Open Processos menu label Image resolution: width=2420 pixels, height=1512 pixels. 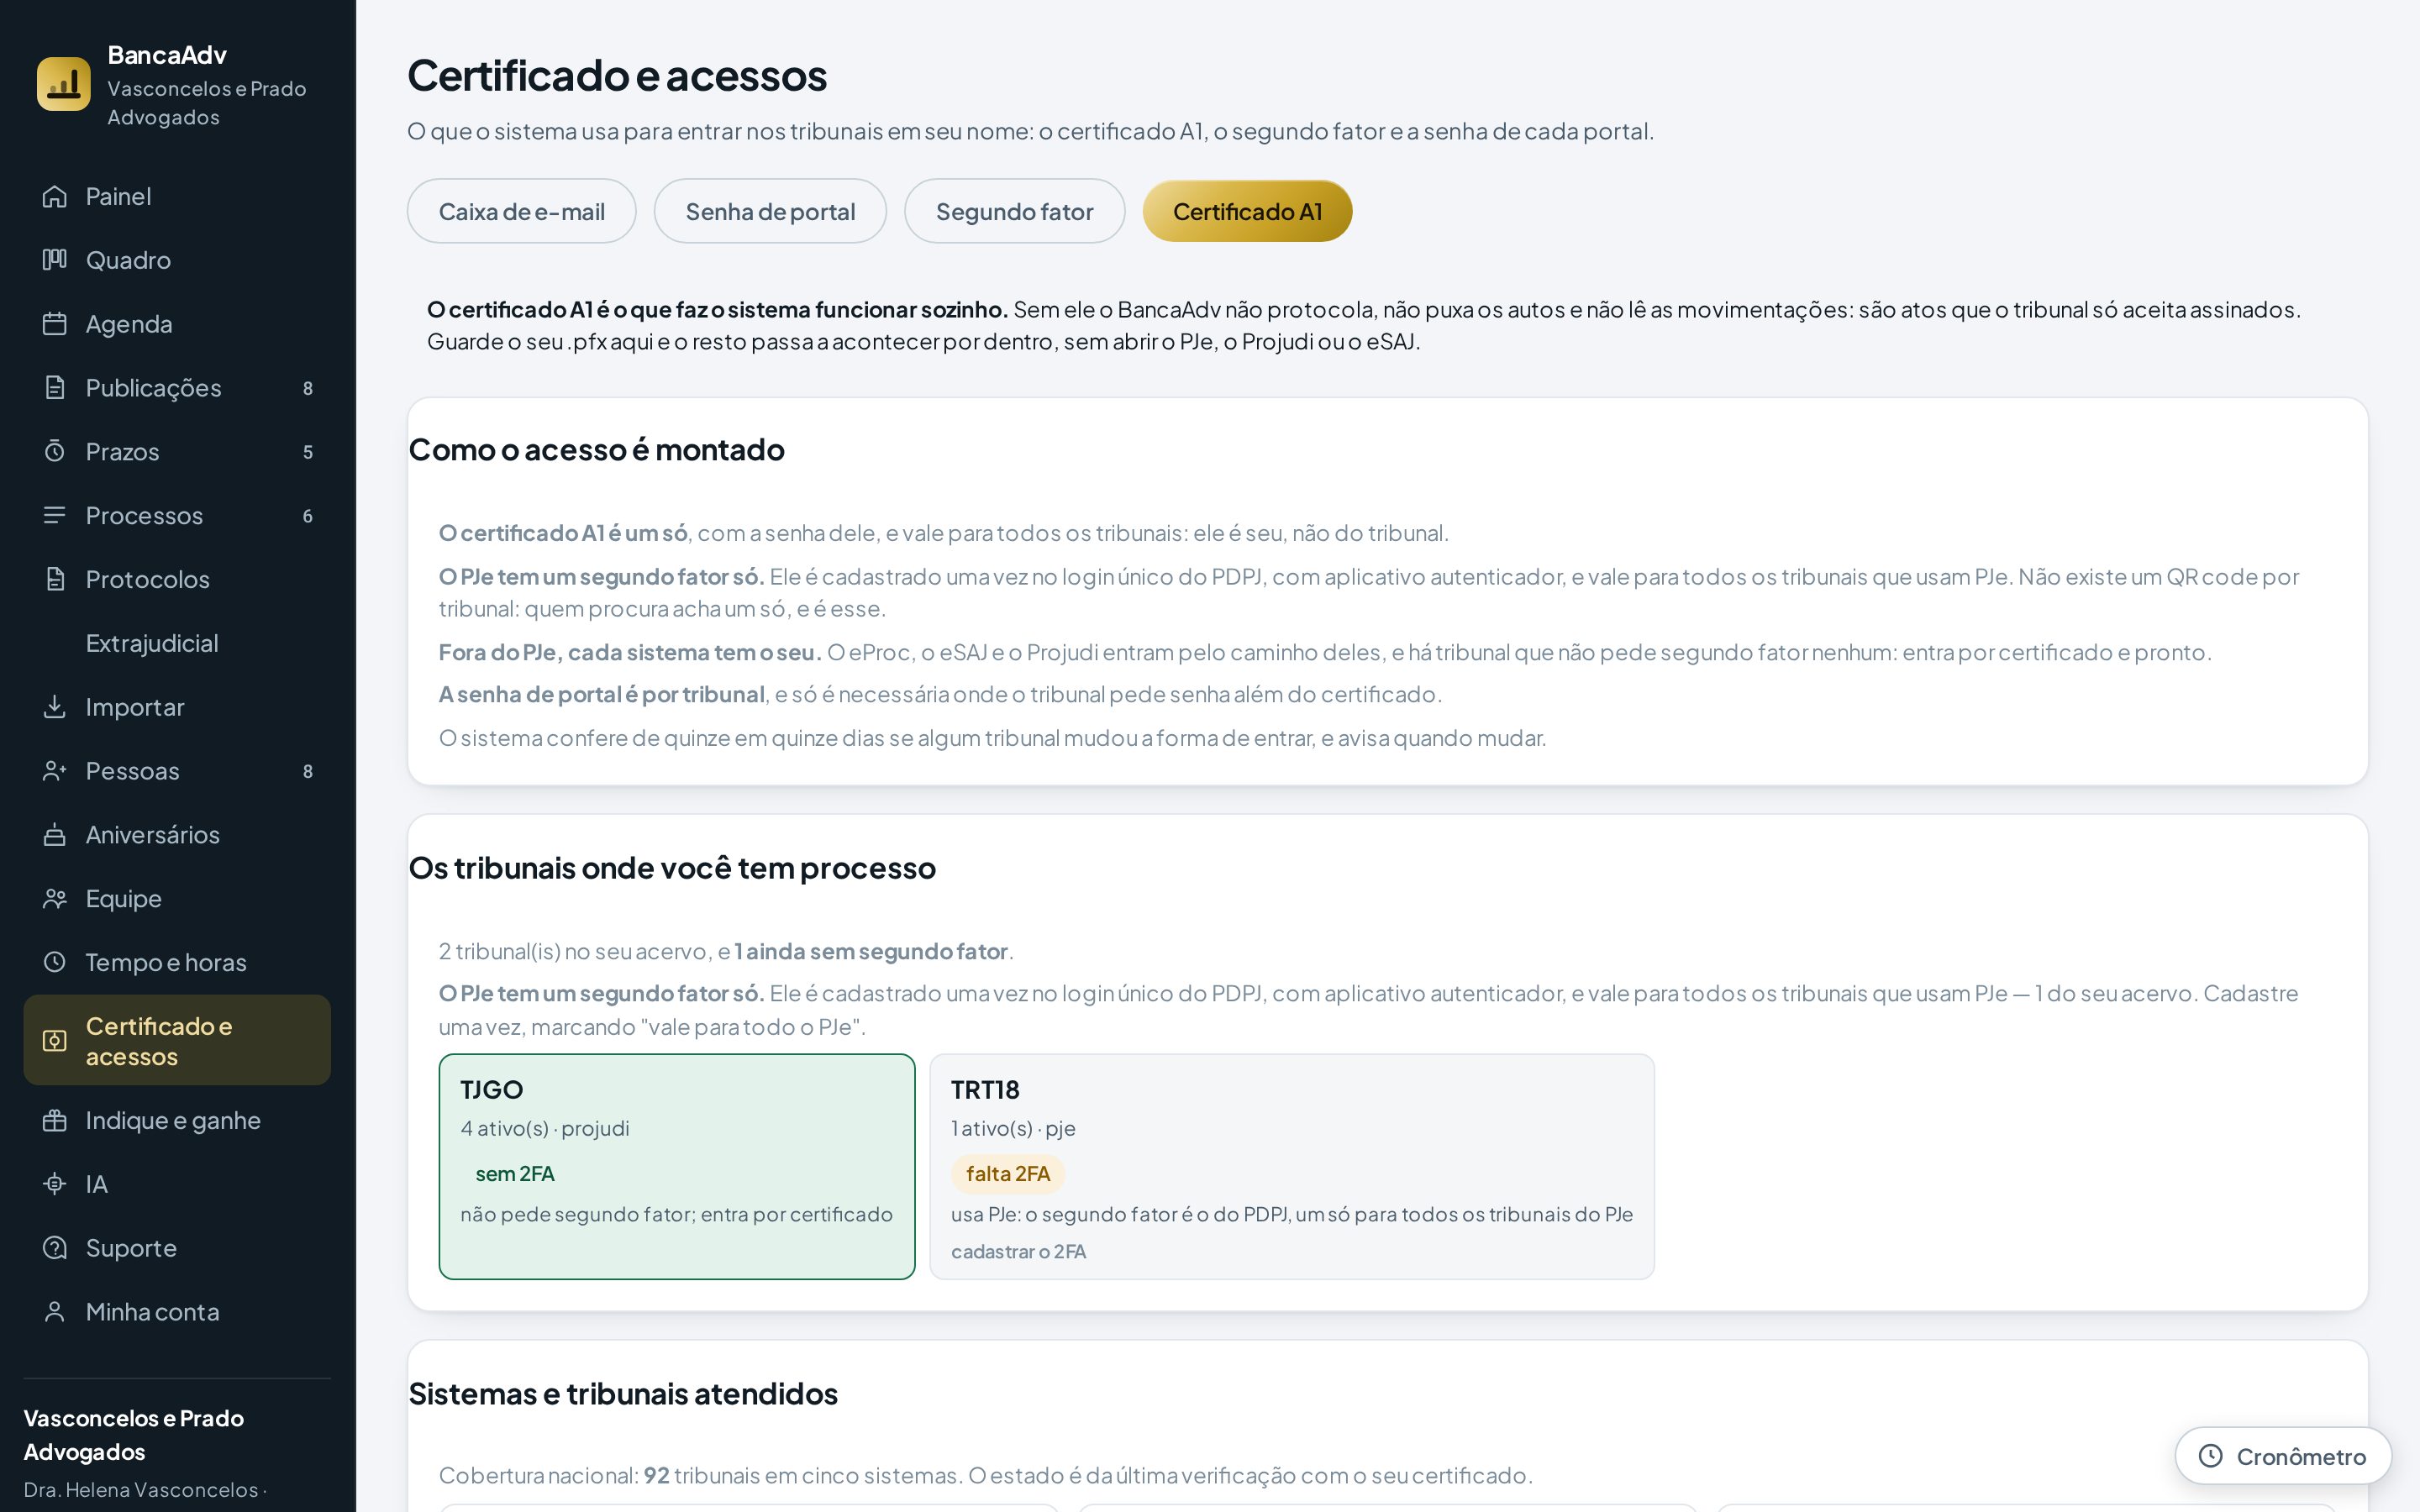point(144,516)
